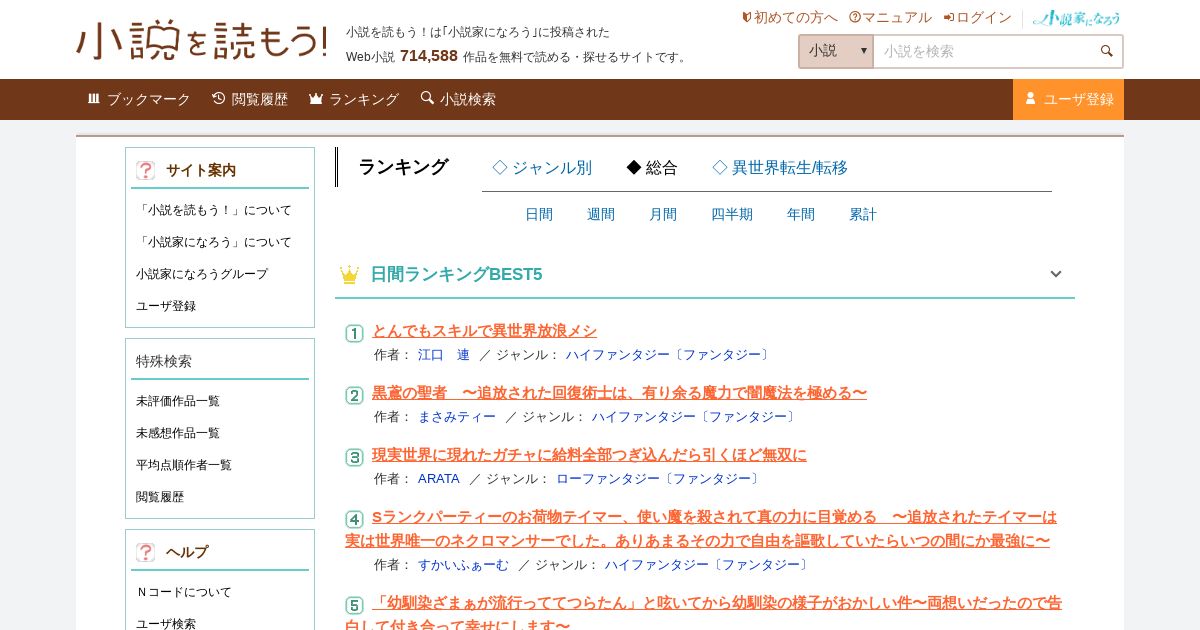Open ランキング in the navigation bar
Image resolution: width=1200 pixels, height=630 pixels.
(354, 99)
